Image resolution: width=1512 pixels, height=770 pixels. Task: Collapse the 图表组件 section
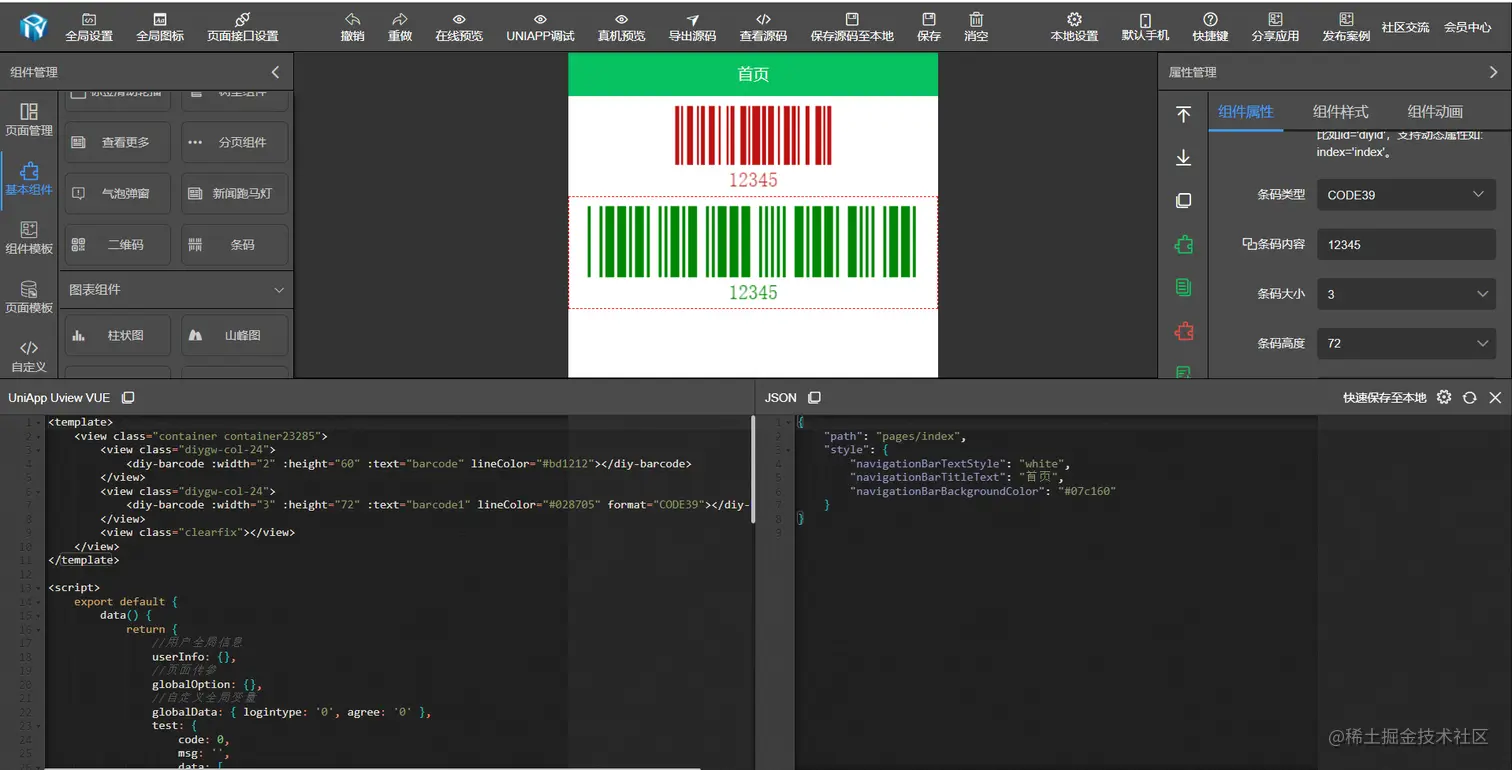[279, 290]
